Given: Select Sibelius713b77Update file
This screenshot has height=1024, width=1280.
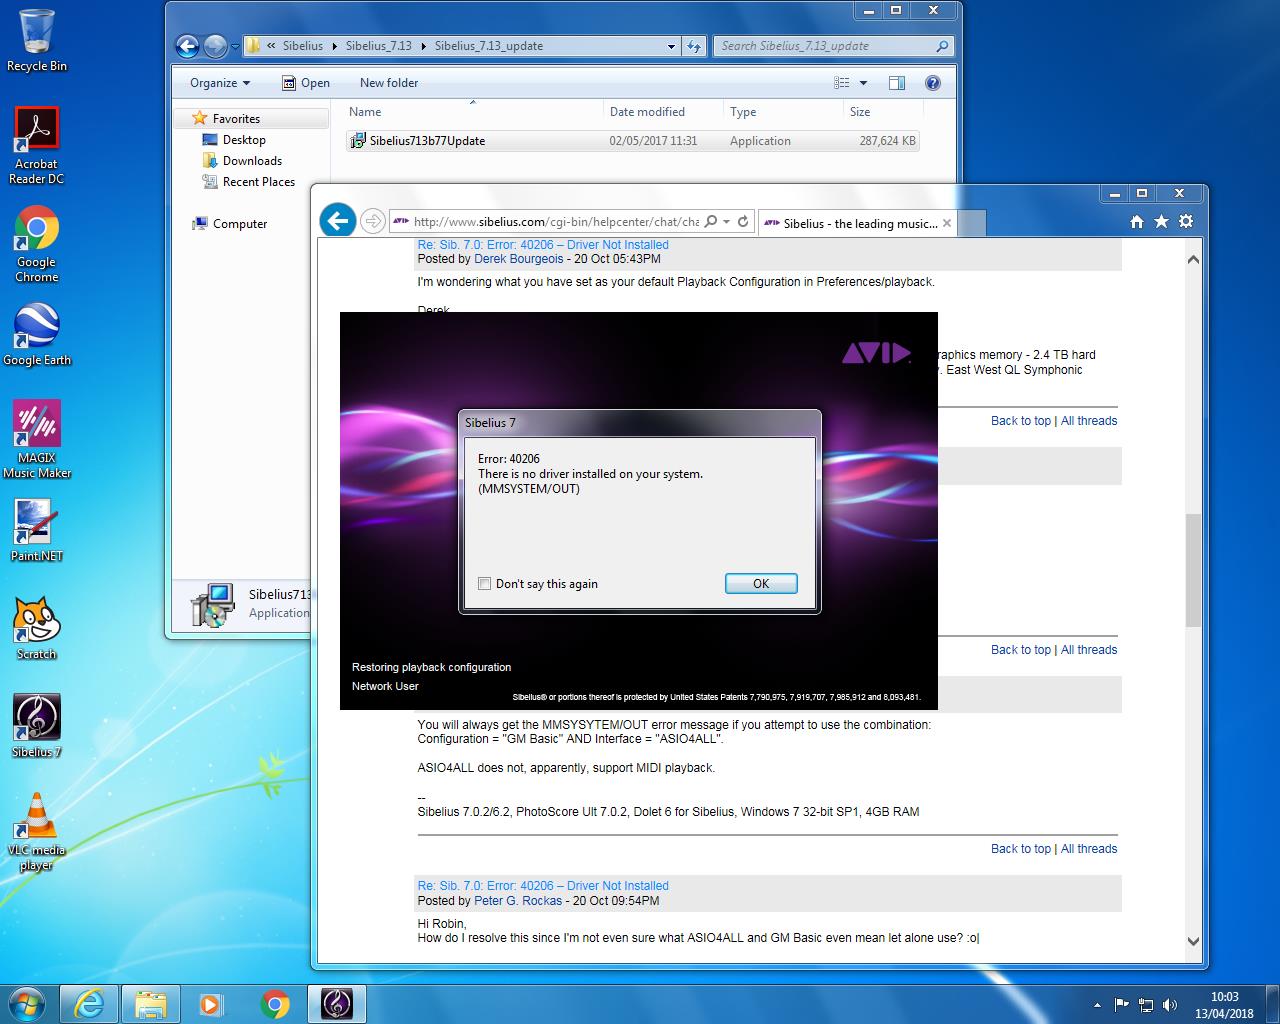Looking at the screenshot, I should click(x=632, y=141).
